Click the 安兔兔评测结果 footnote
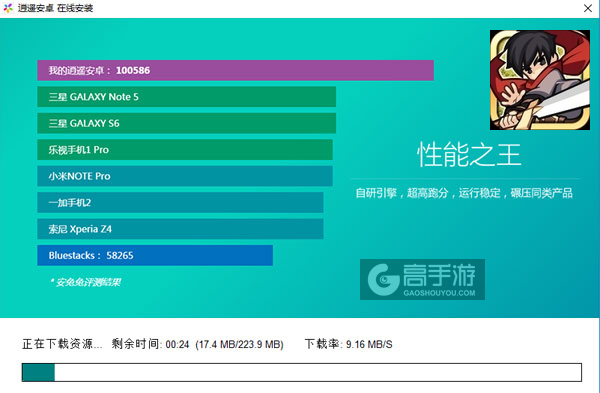This screenshot has width=600, height=393. 85,282
